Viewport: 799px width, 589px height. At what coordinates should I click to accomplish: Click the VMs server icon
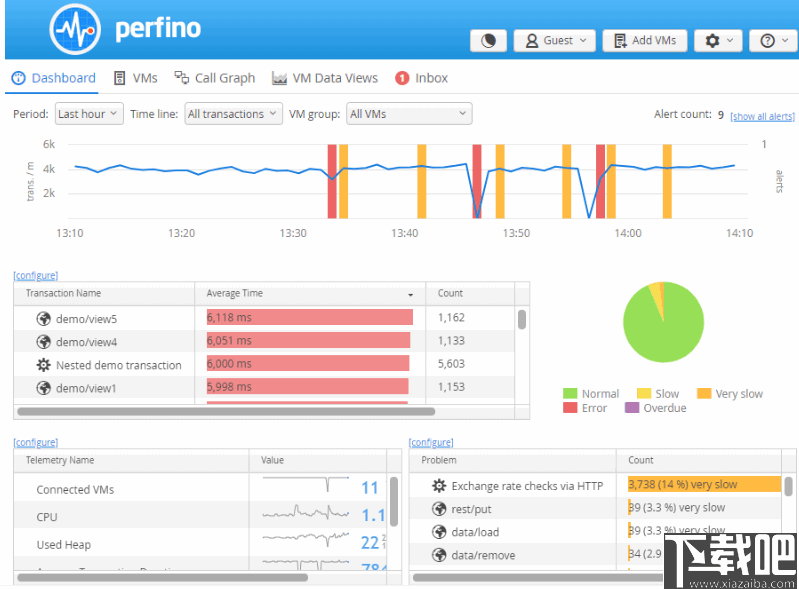click(119, 78)
